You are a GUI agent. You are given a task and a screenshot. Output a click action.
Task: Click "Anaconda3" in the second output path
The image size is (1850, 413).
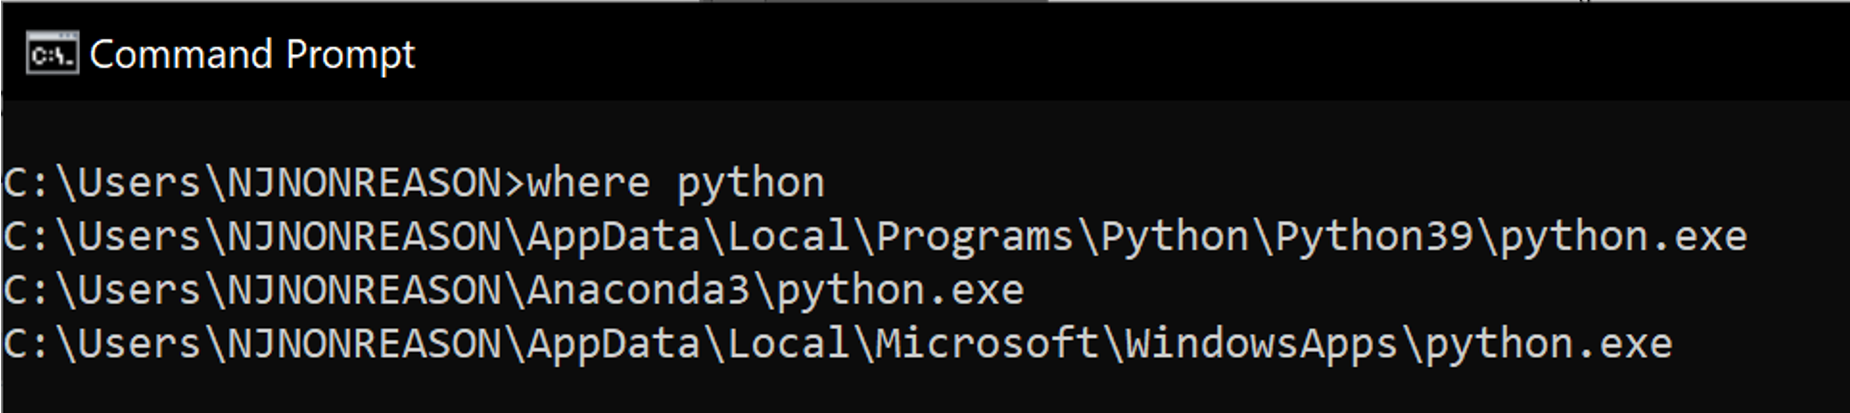coord(638,290)
